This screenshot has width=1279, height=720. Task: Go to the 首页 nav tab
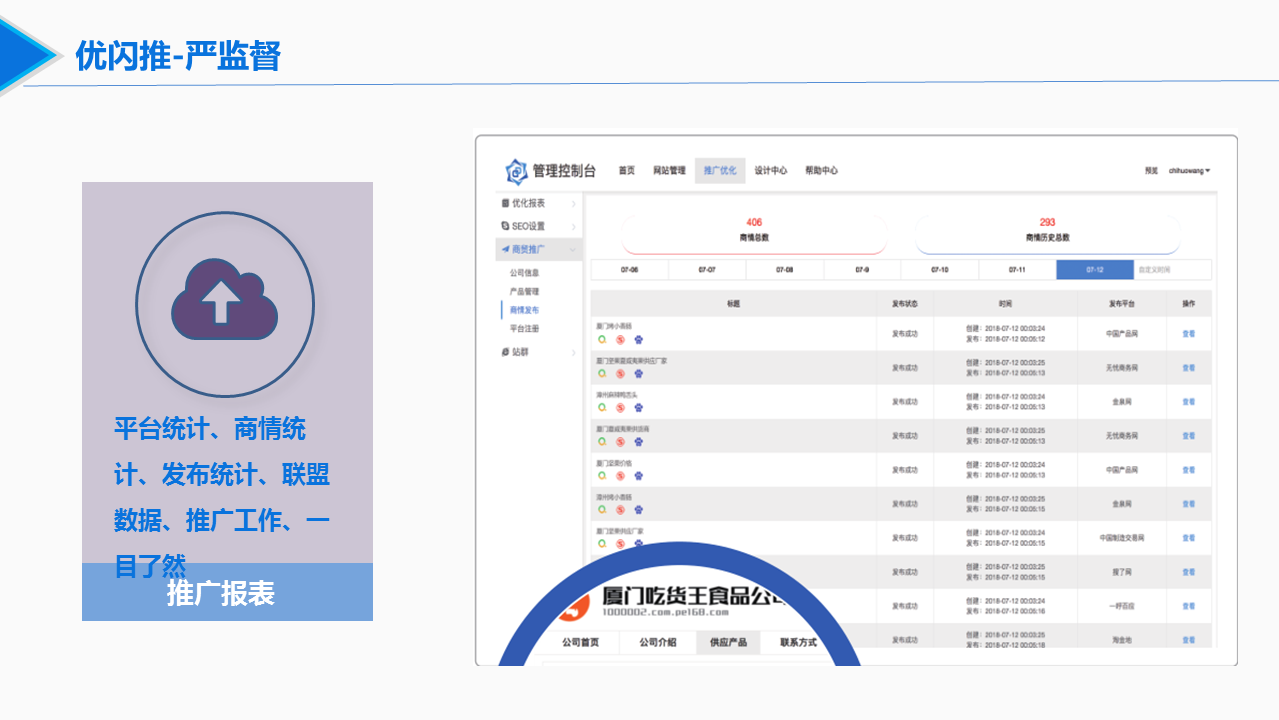(x=626, y=171)
